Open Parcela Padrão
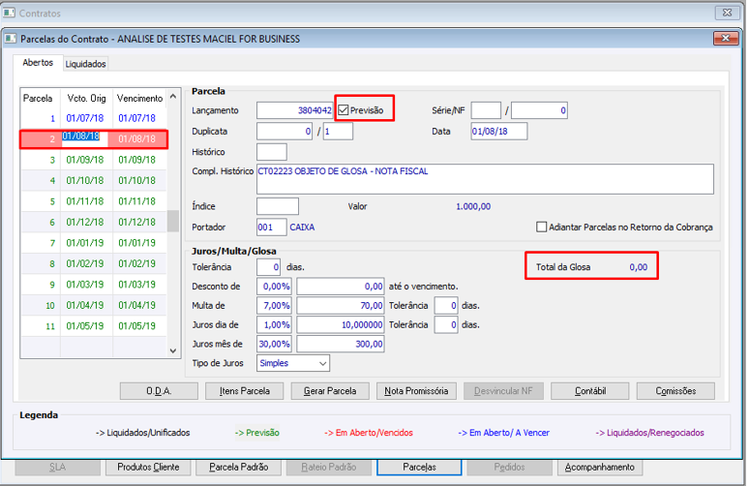 coord(239,467)
